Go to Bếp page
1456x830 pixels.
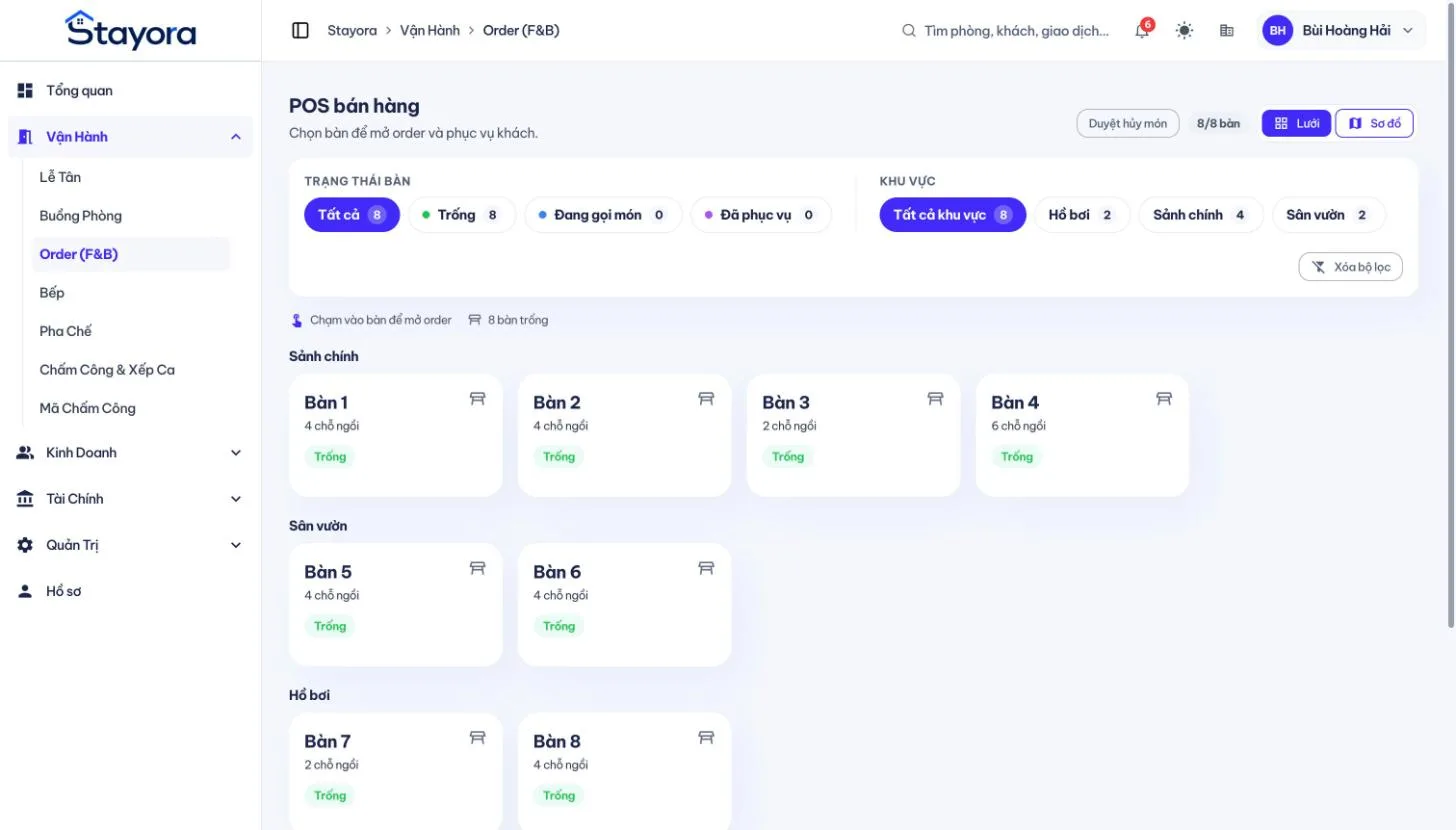[131, 293]
